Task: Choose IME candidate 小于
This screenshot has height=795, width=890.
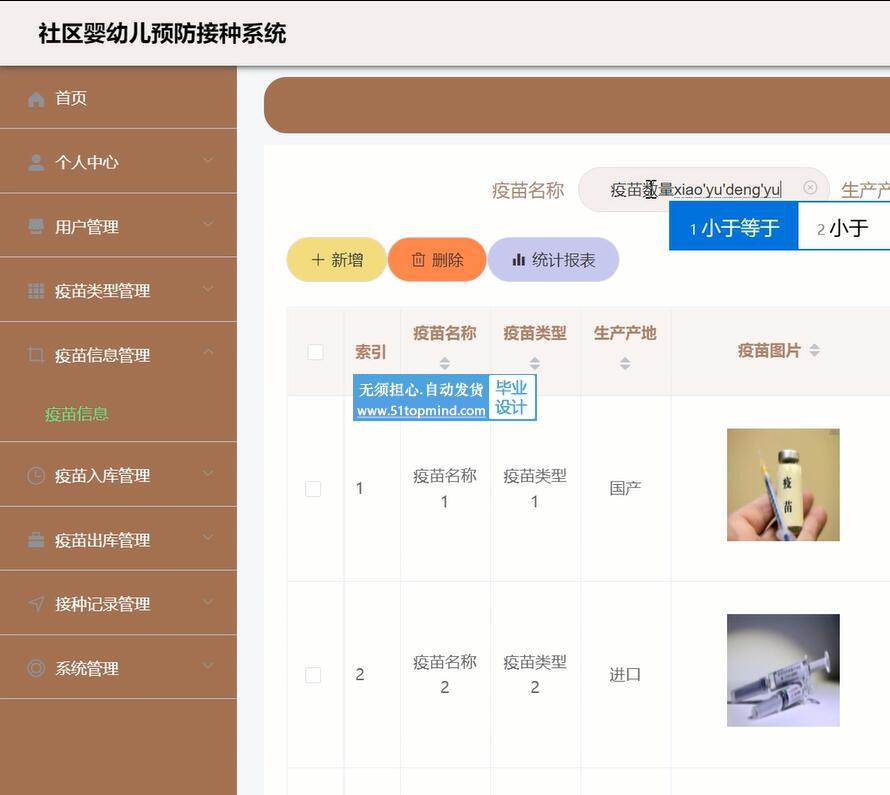Action: 843,228
